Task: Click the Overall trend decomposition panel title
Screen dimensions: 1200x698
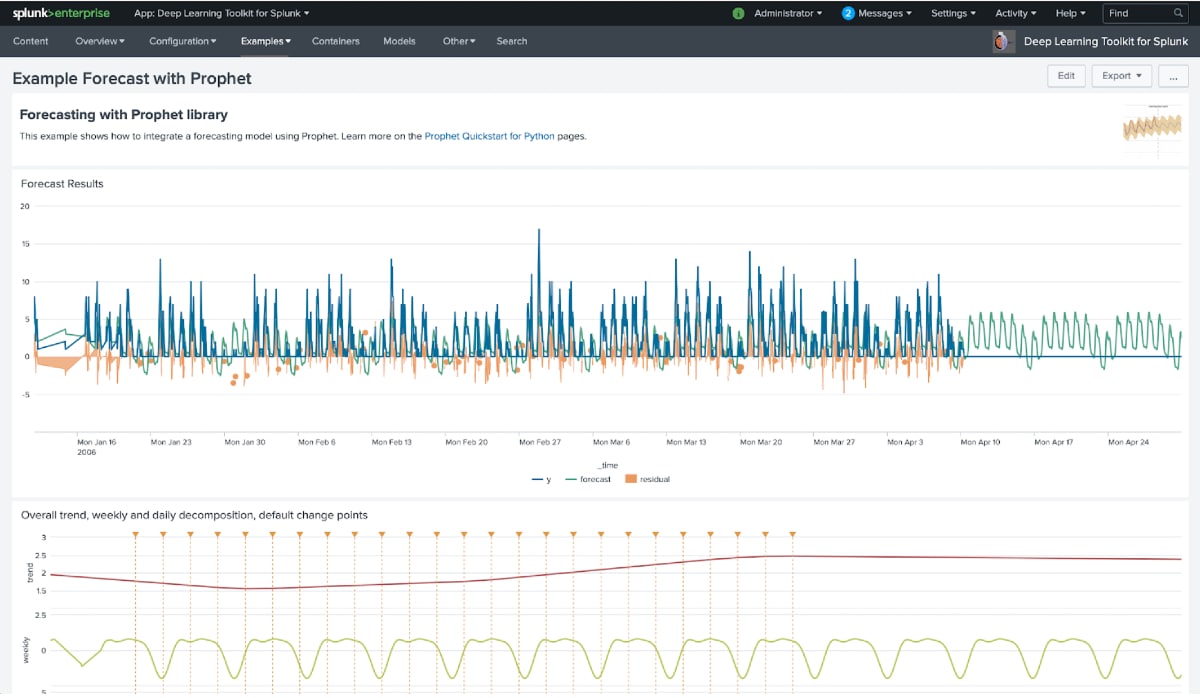Action: tap(194, 515)
